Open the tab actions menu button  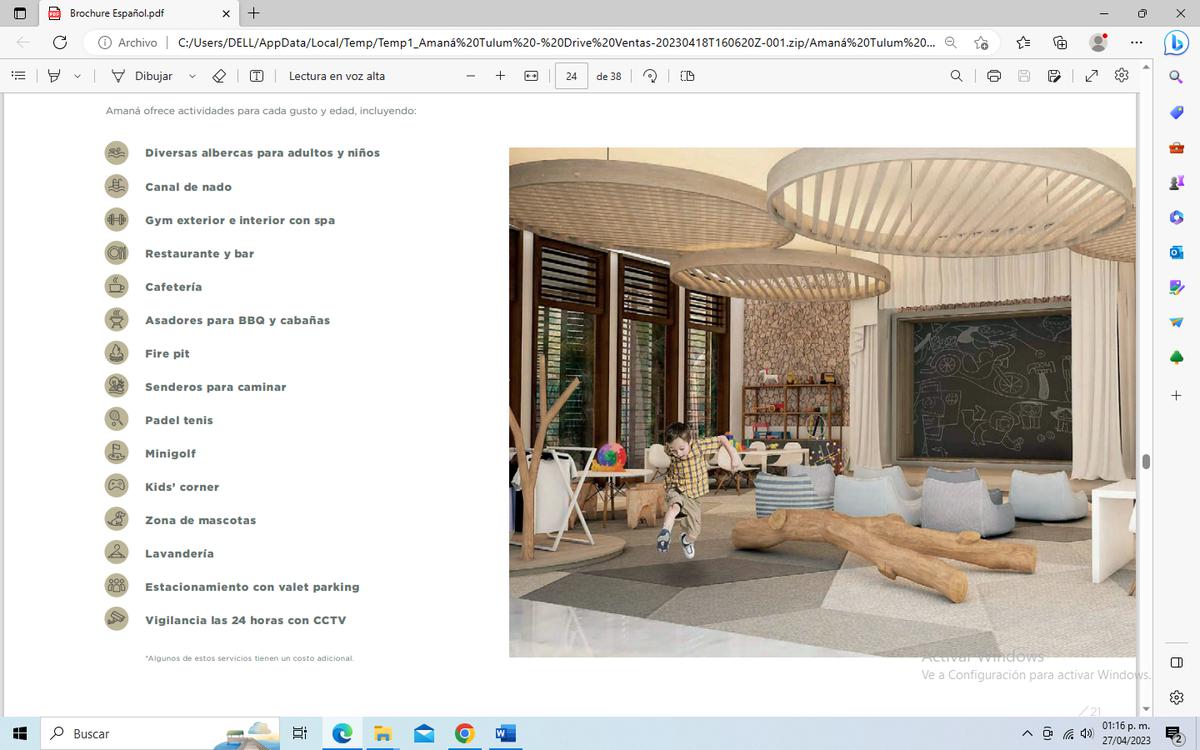[x=20, y=14]
